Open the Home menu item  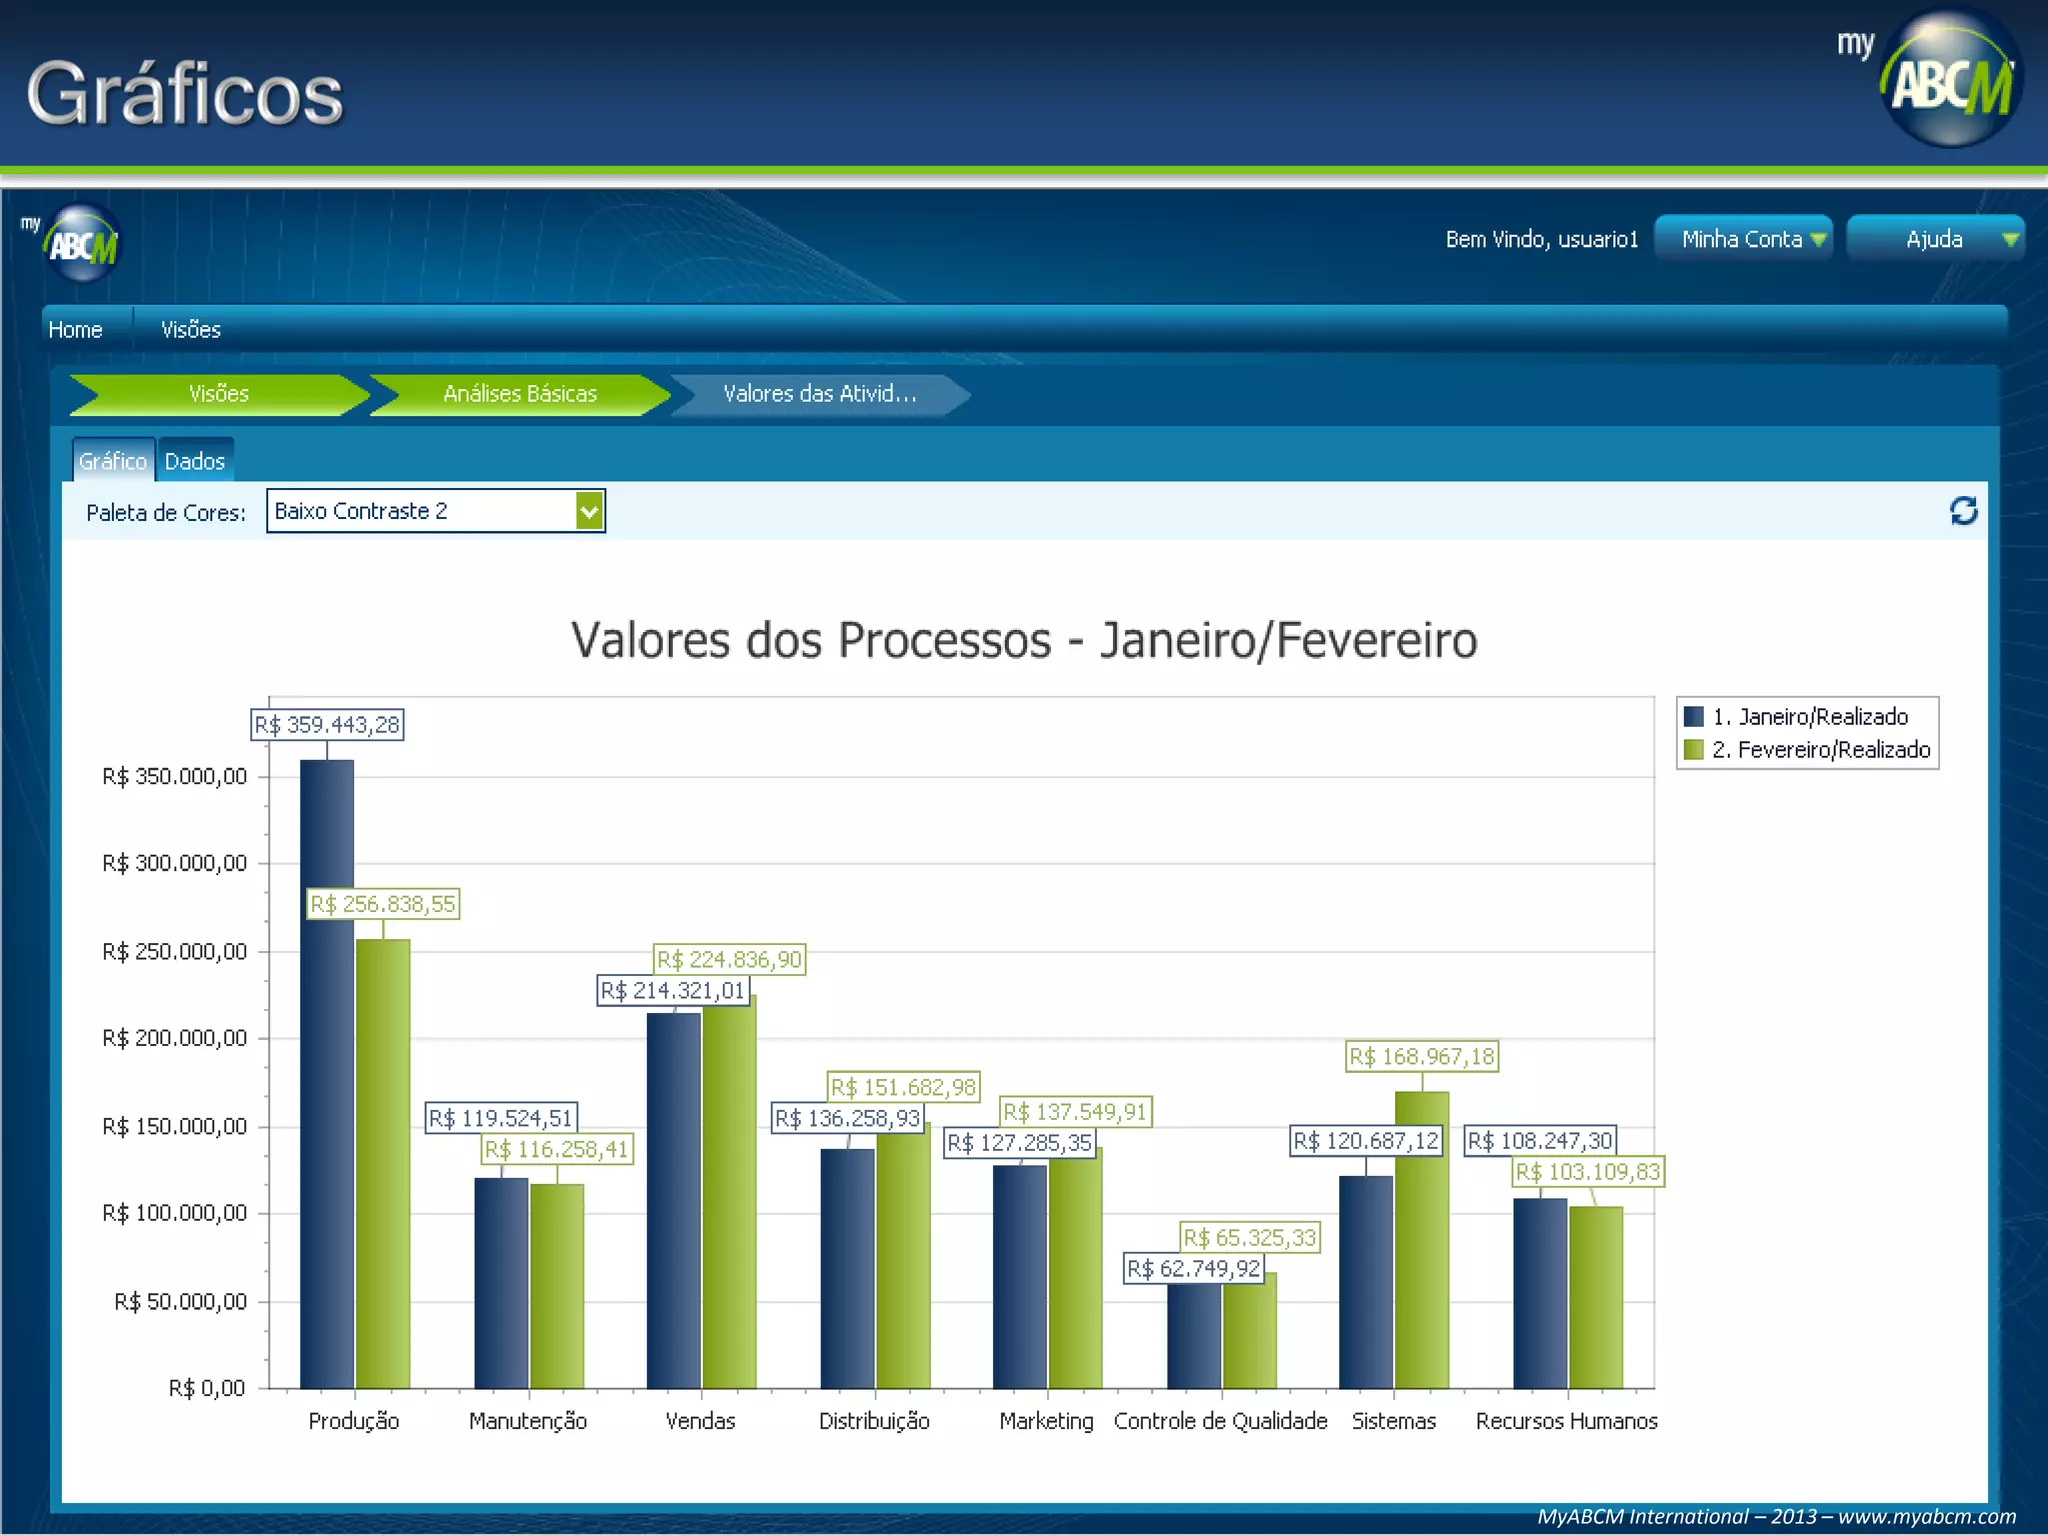tap(75, 330)
